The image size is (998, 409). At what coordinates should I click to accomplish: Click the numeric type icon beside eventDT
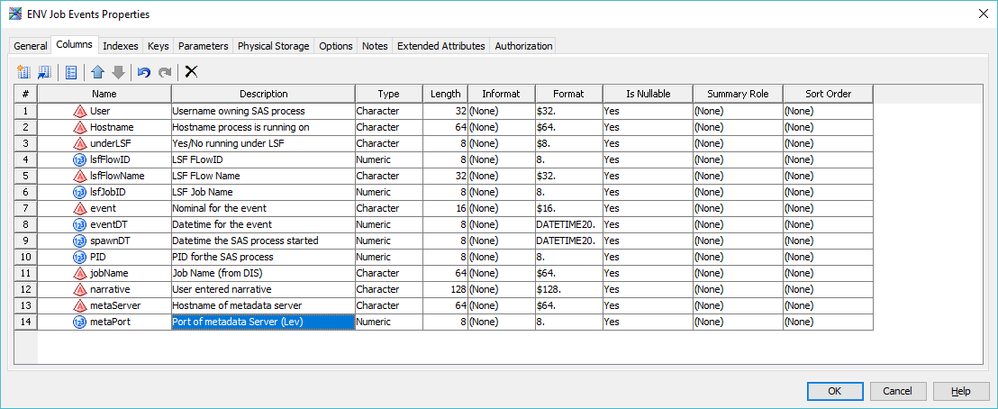click(81, 226)
